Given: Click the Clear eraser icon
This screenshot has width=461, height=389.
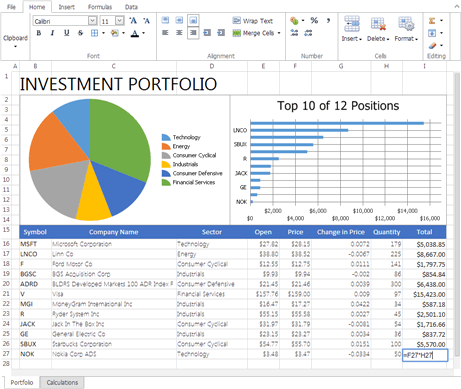Looking at the screenshot, I should pos(432,45).
